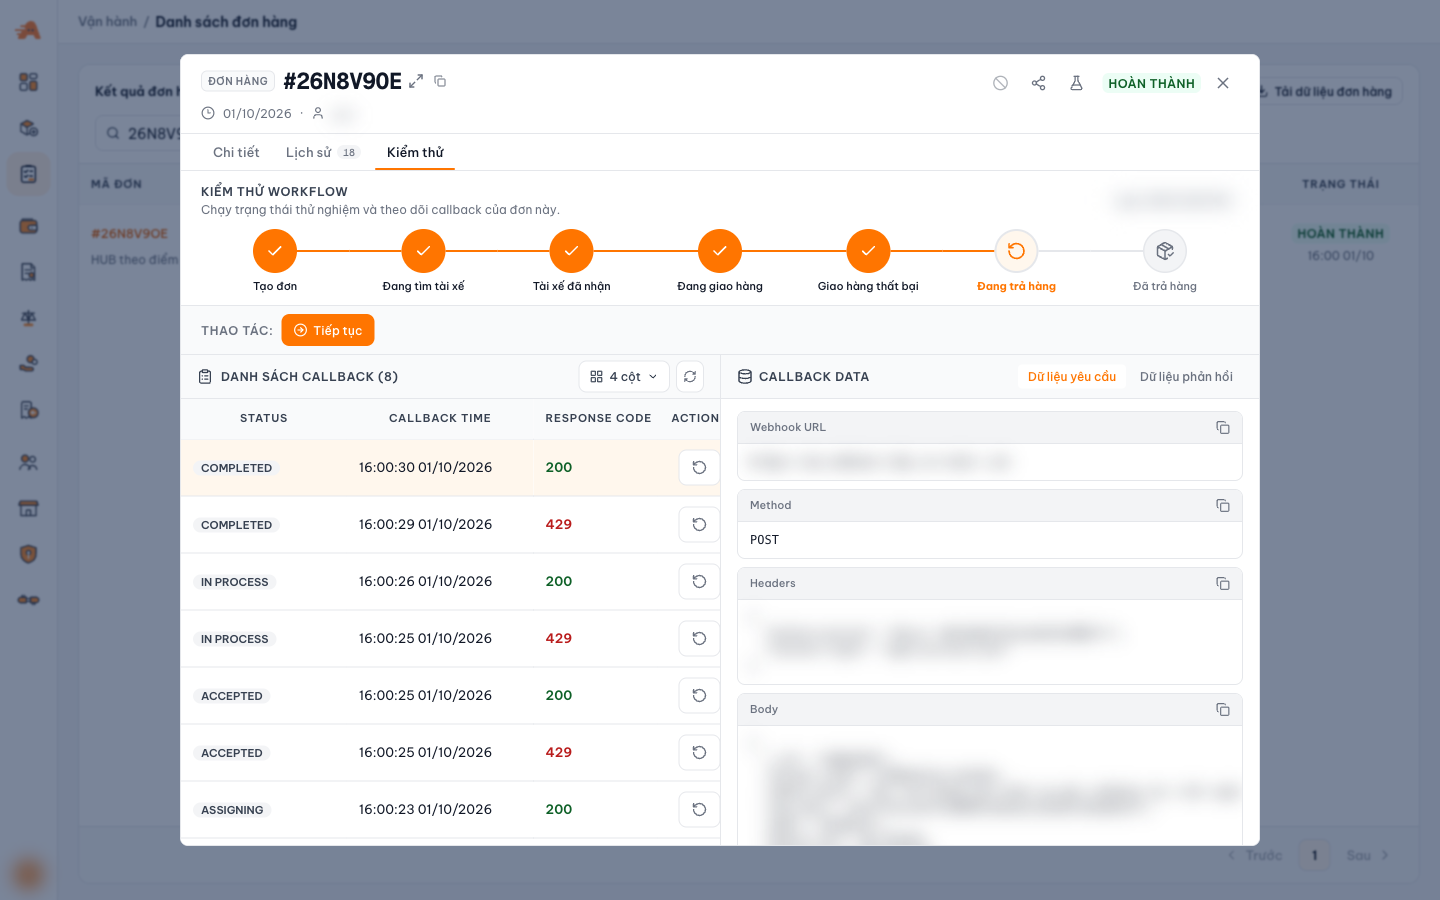Select the 200 response code at 16:00:30
The image size is (1440, 900).
click(559, 468)
